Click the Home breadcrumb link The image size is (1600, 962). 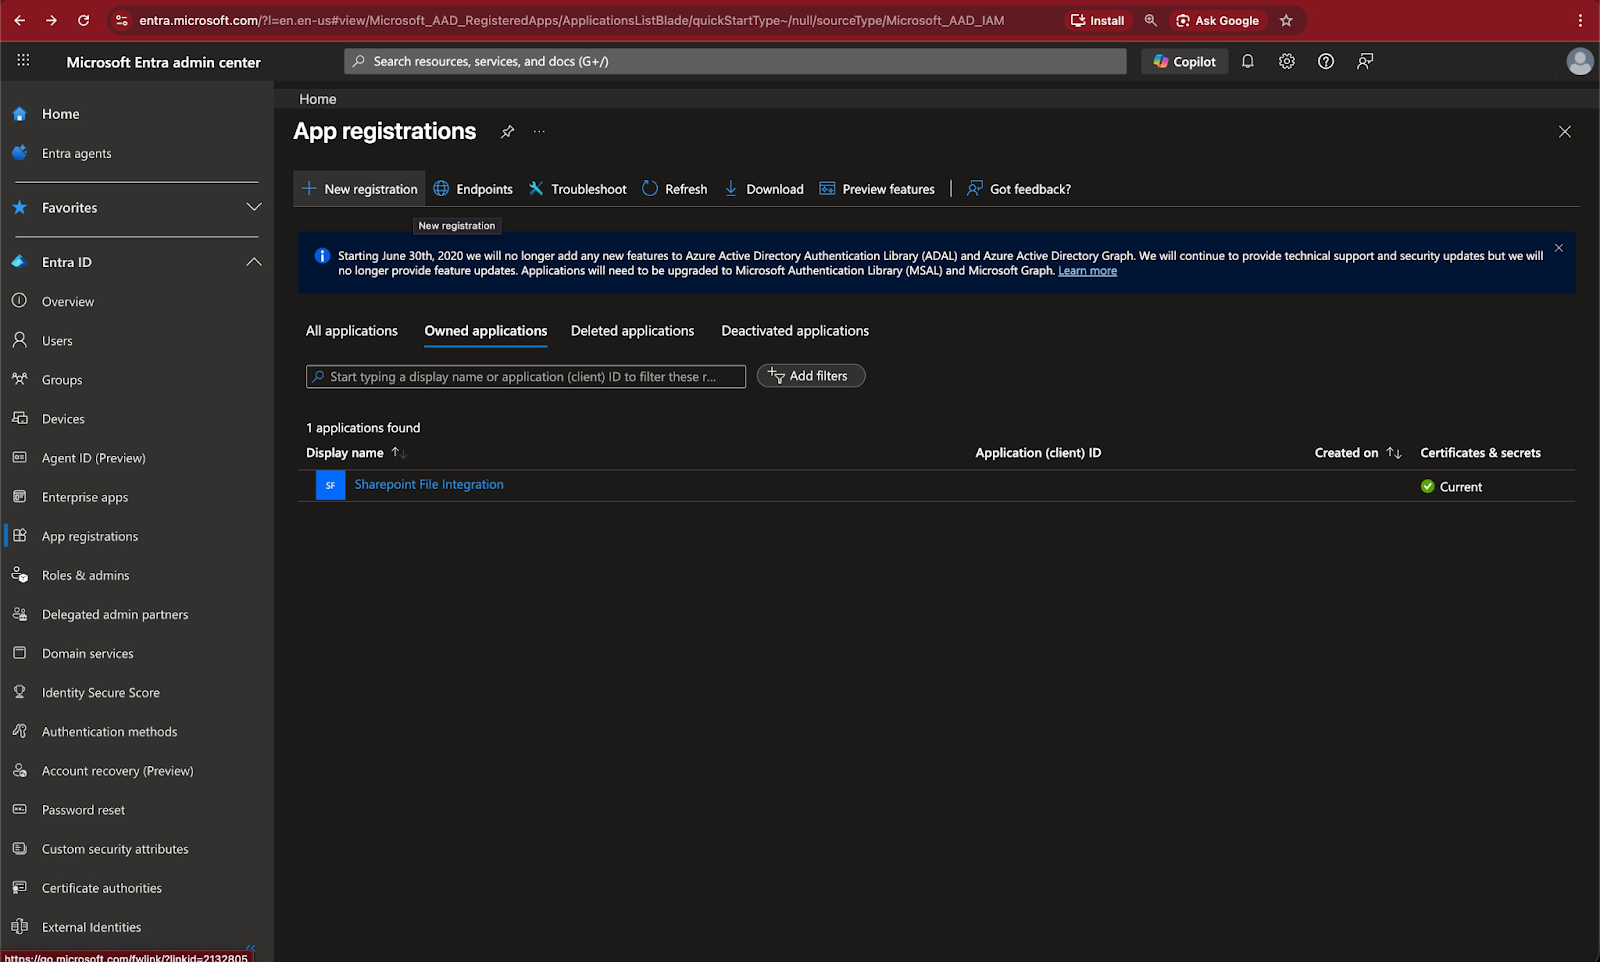[x=317, y=99]
